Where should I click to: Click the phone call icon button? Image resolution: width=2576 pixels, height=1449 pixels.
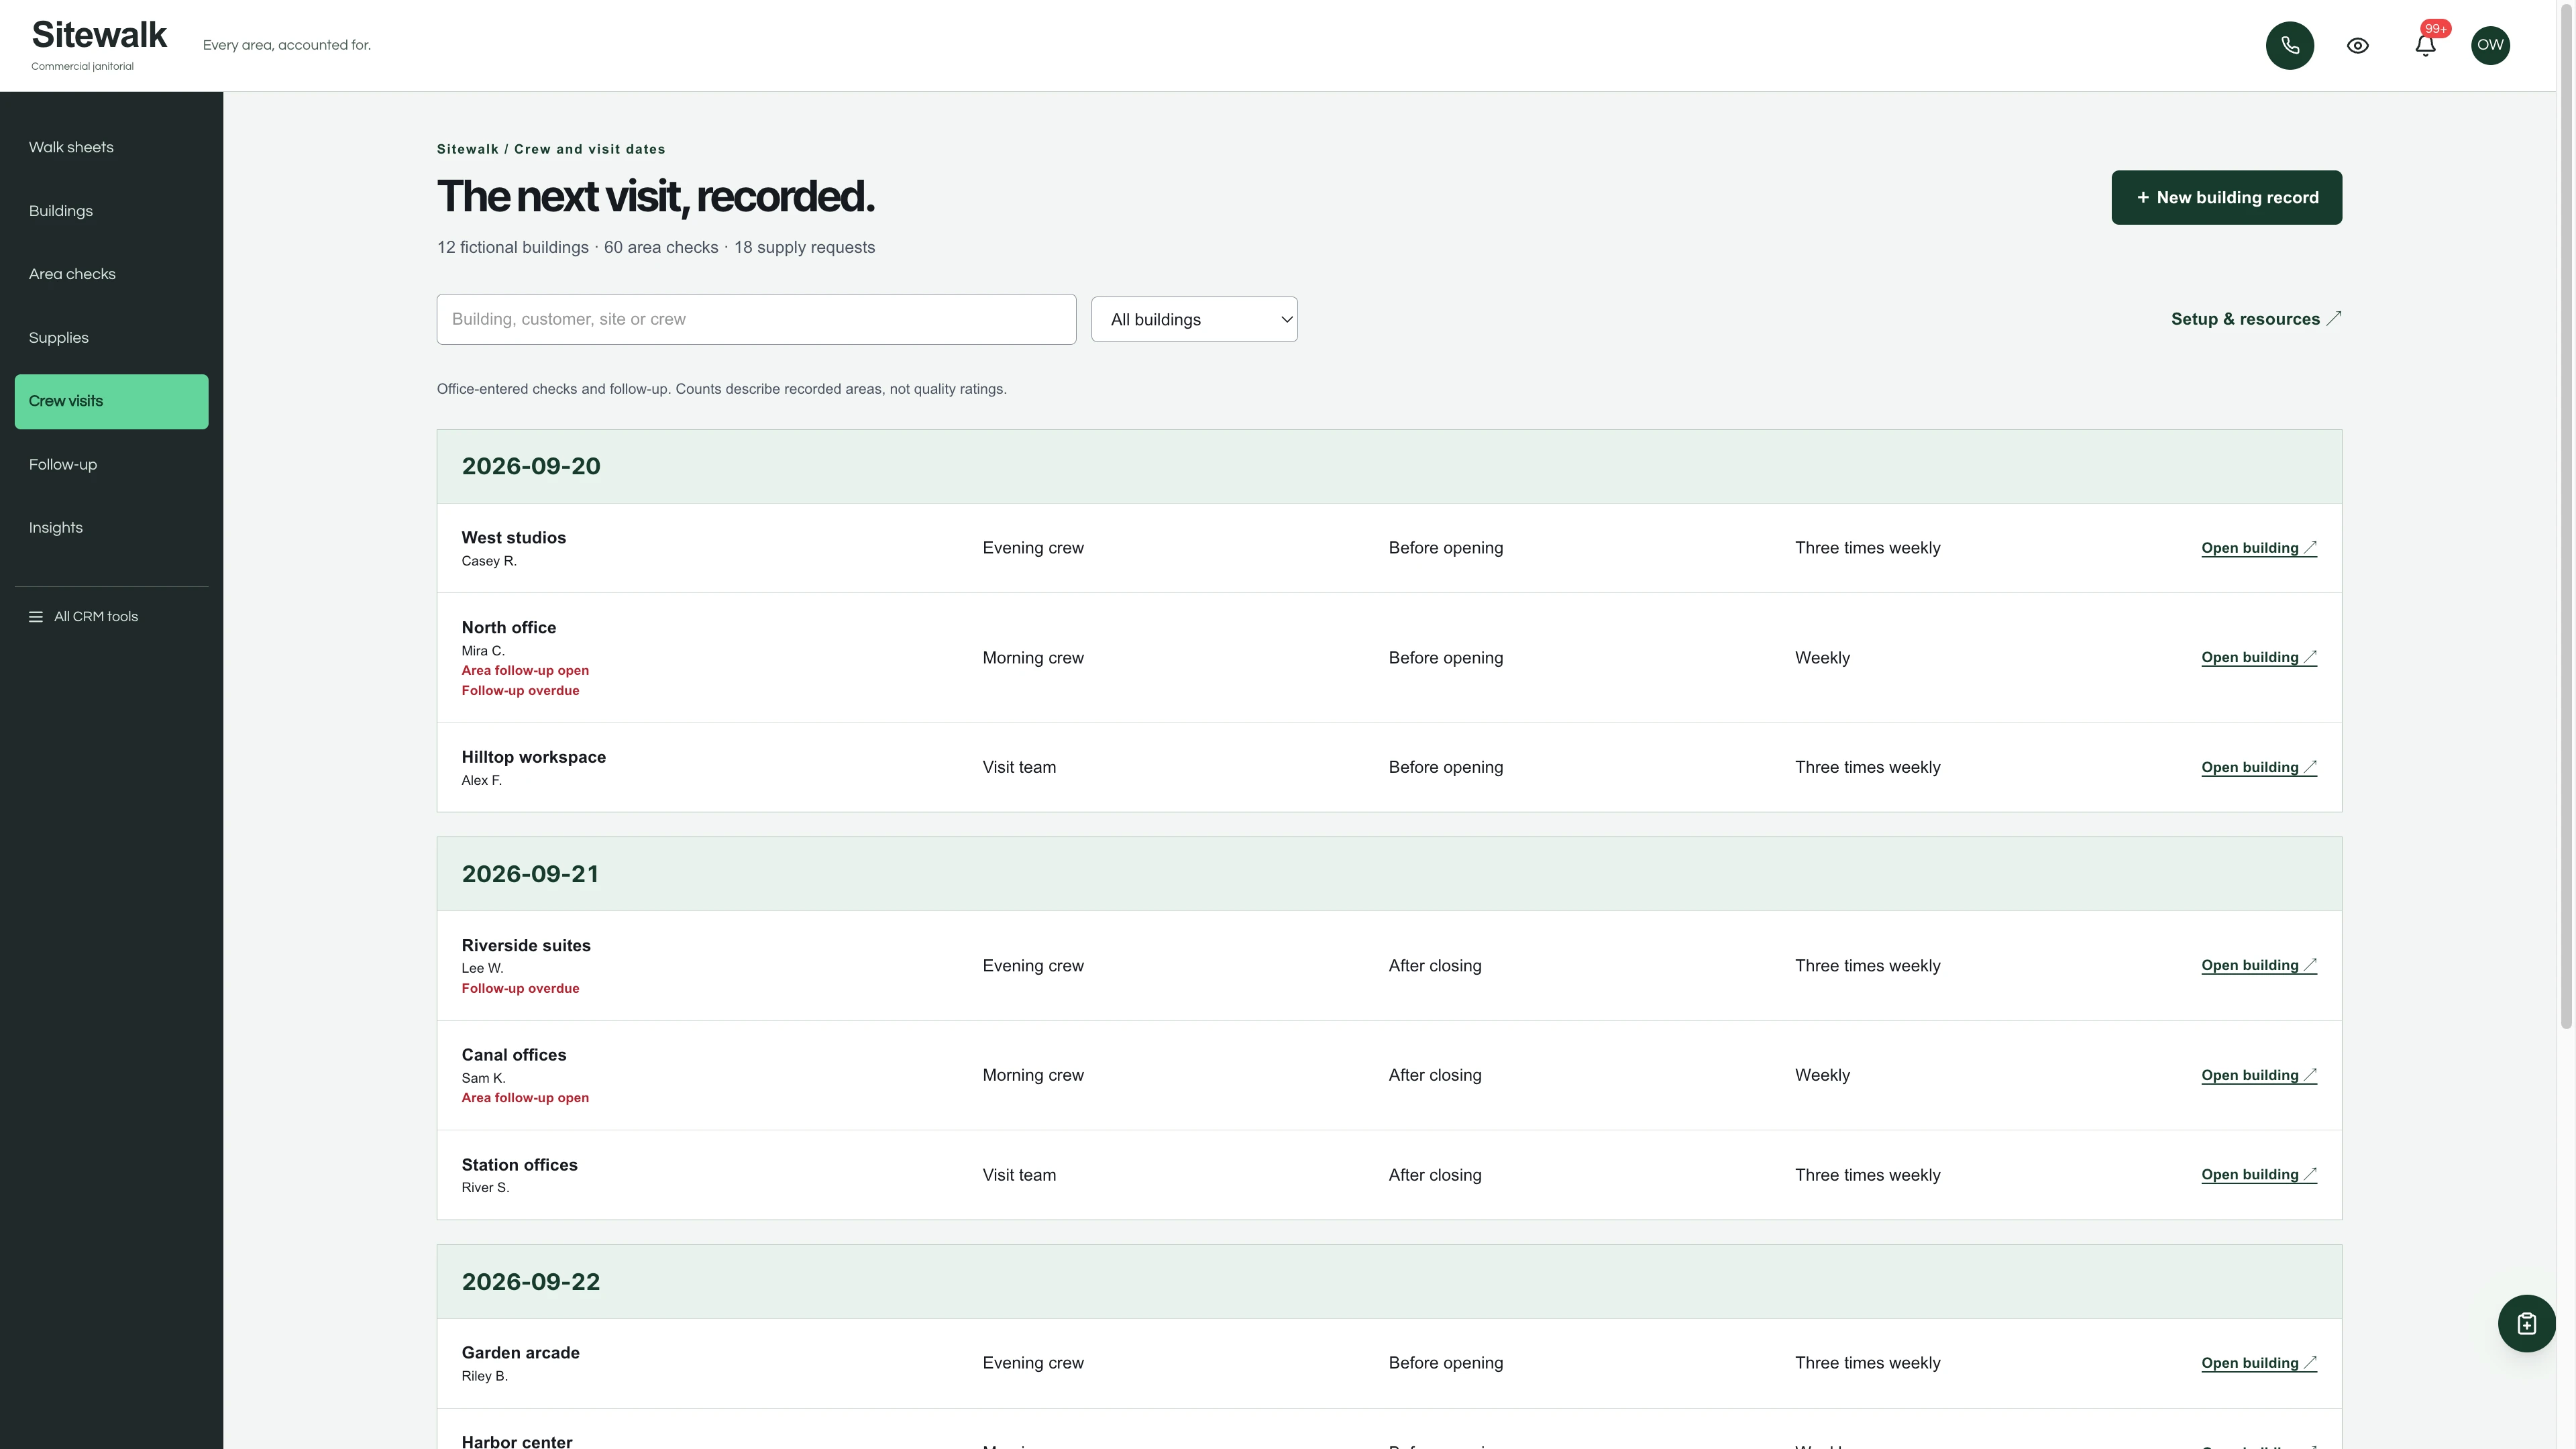(2289, 45)
